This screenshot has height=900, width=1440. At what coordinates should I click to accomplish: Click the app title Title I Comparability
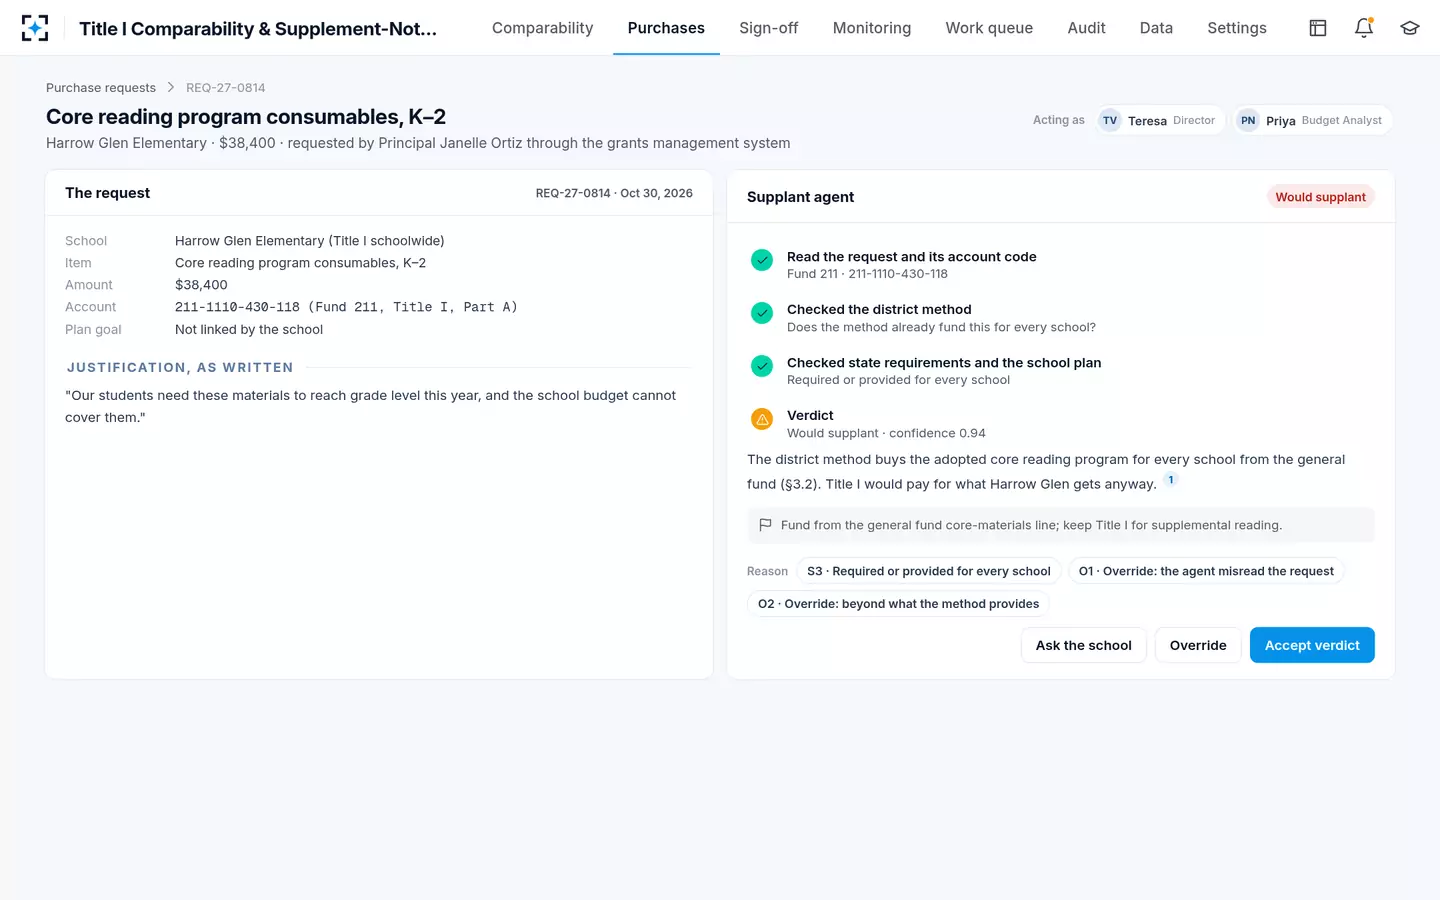coord(258,28)
